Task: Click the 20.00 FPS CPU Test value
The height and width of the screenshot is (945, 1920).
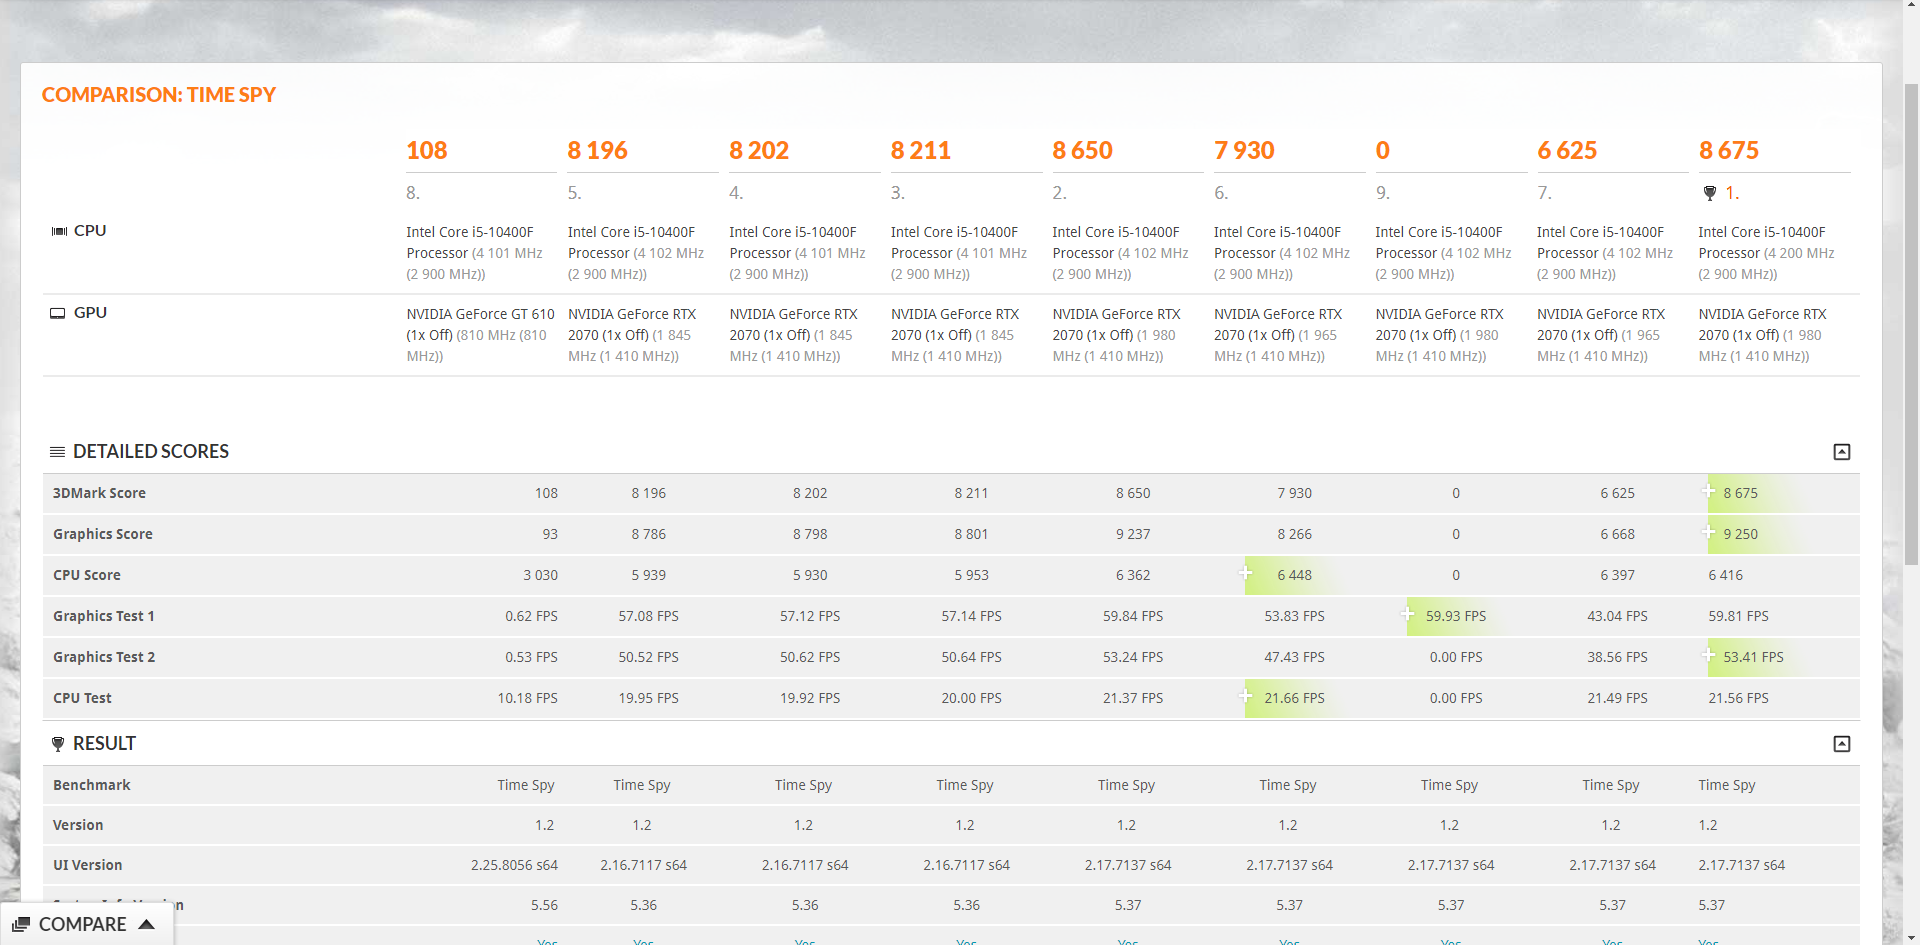Action: (x=971, y=698)
